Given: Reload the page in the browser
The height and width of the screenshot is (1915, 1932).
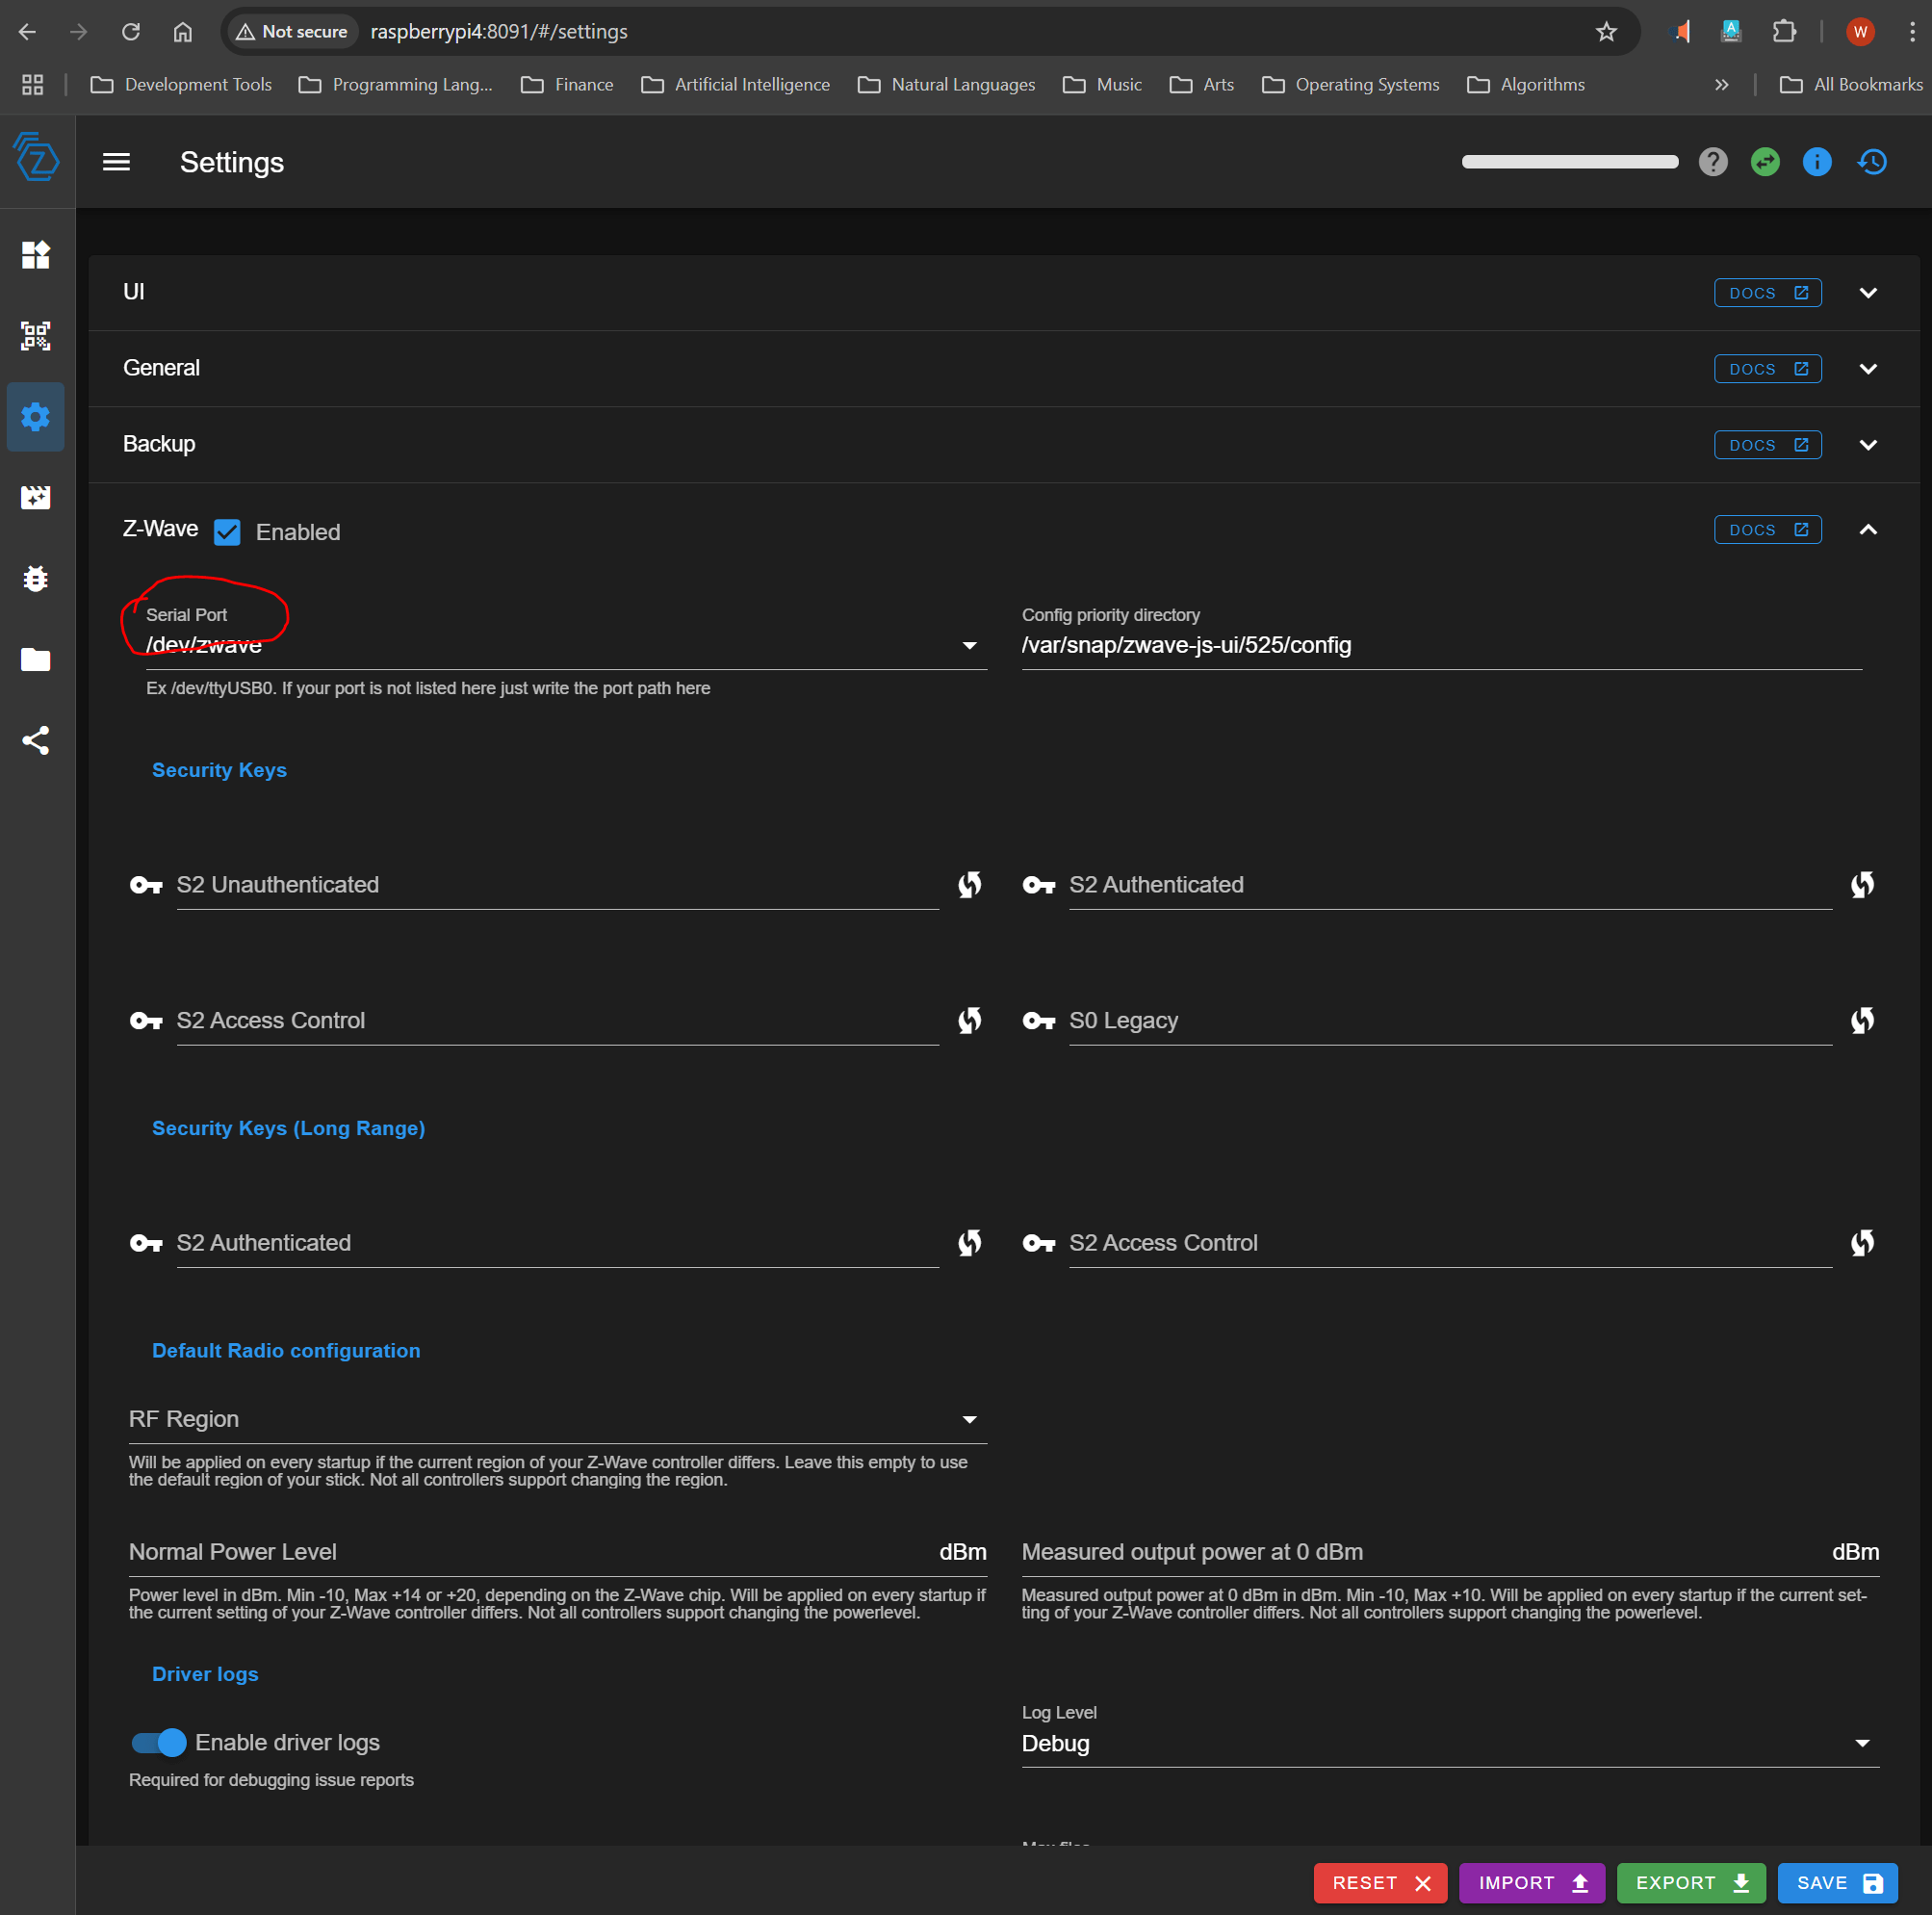Looking at the screenshot, I should pyautogui.click(x=131, y=32).
